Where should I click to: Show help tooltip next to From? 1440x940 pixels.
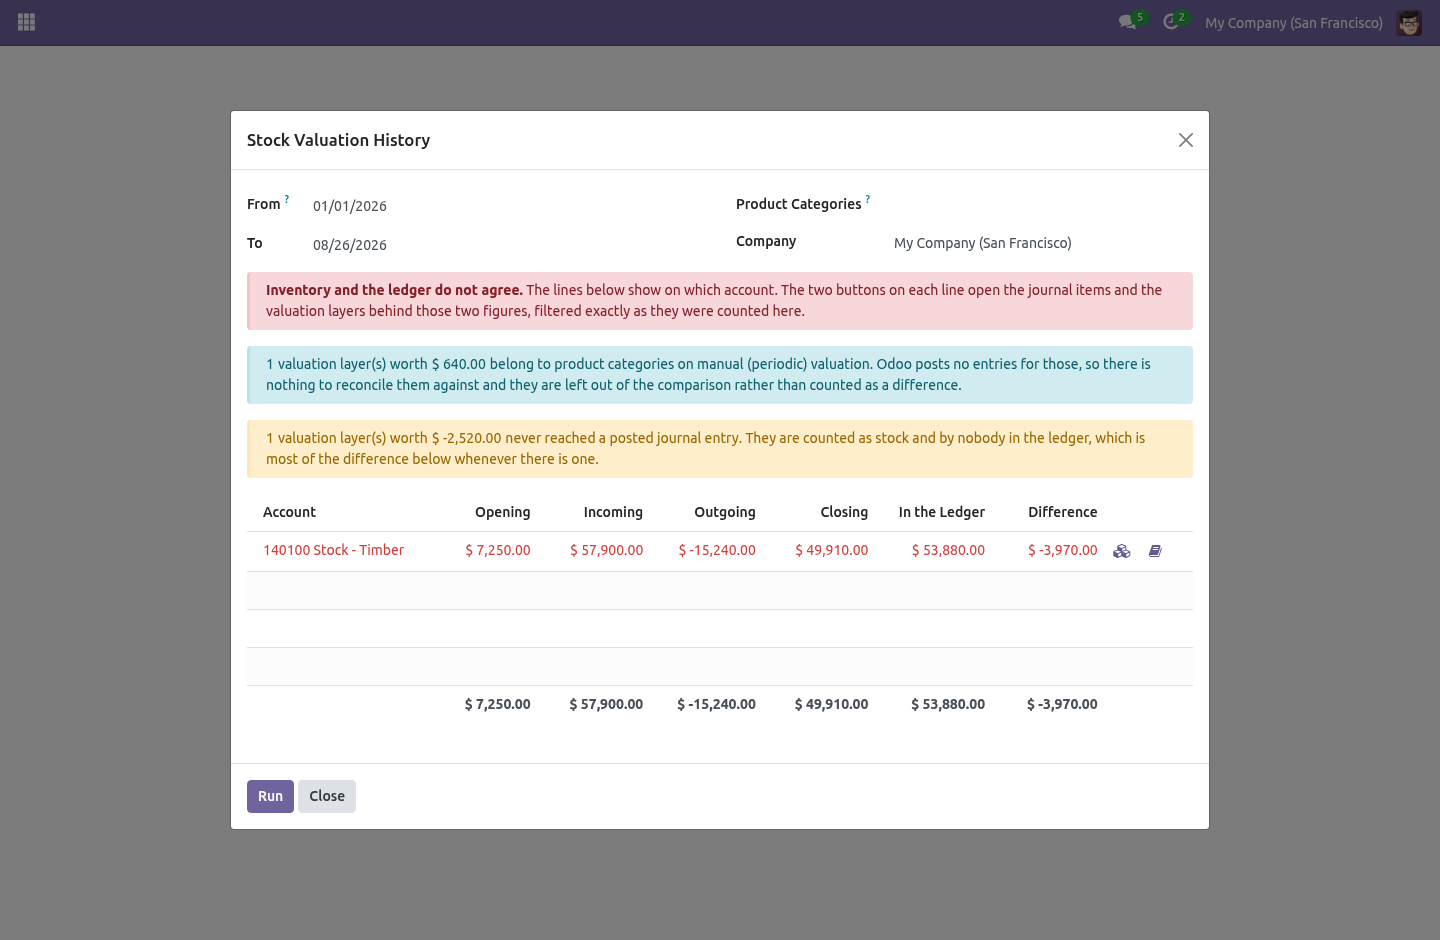pos(287,199)
